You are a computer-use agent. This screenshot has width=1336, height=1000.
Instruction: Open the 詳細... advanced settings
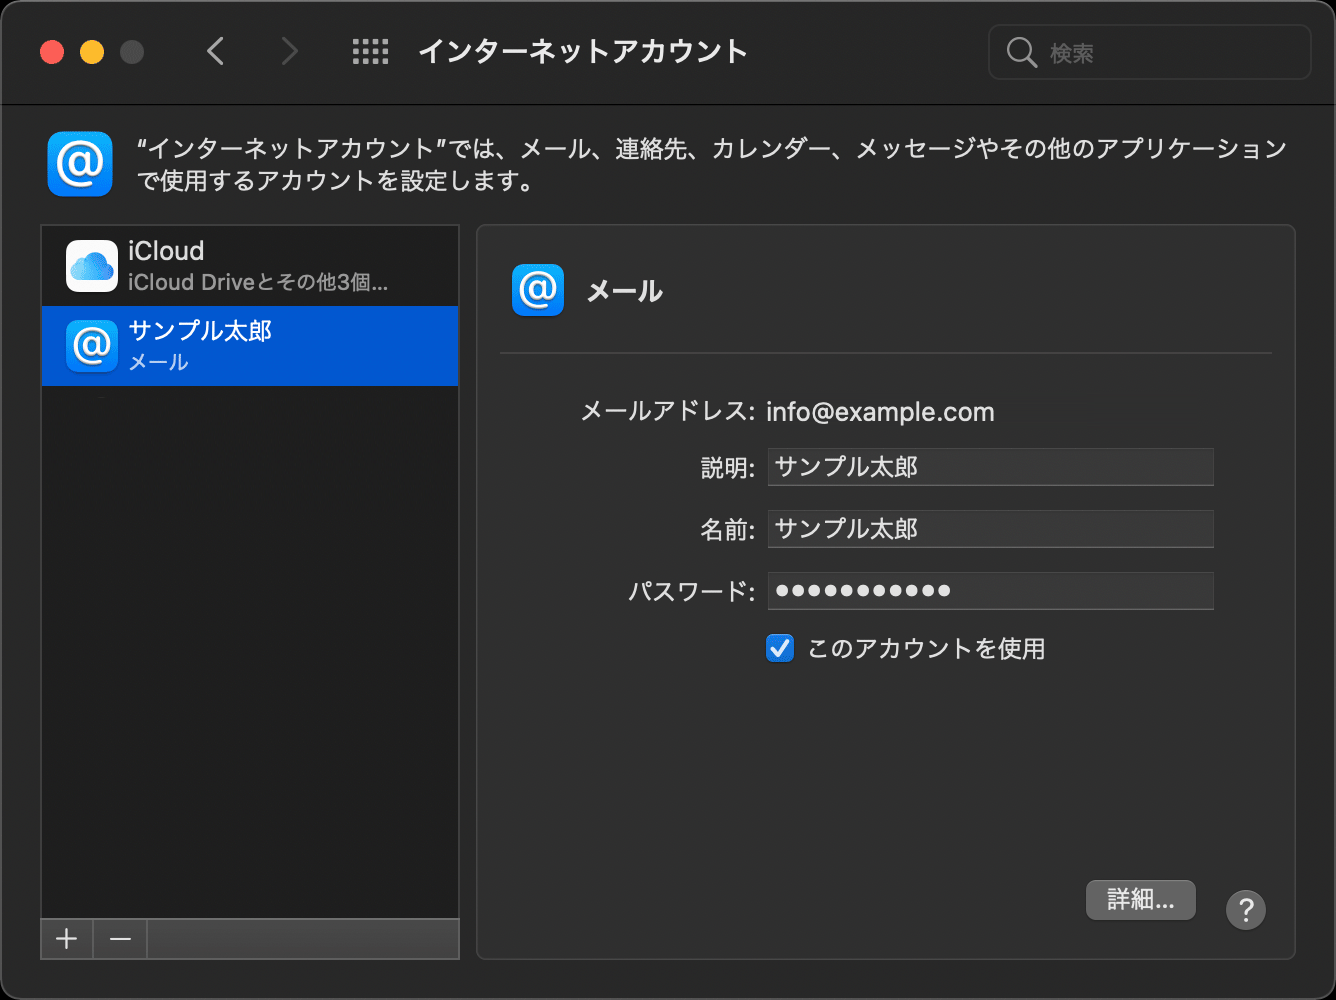pyautogui.click(x=1140, y=900)
